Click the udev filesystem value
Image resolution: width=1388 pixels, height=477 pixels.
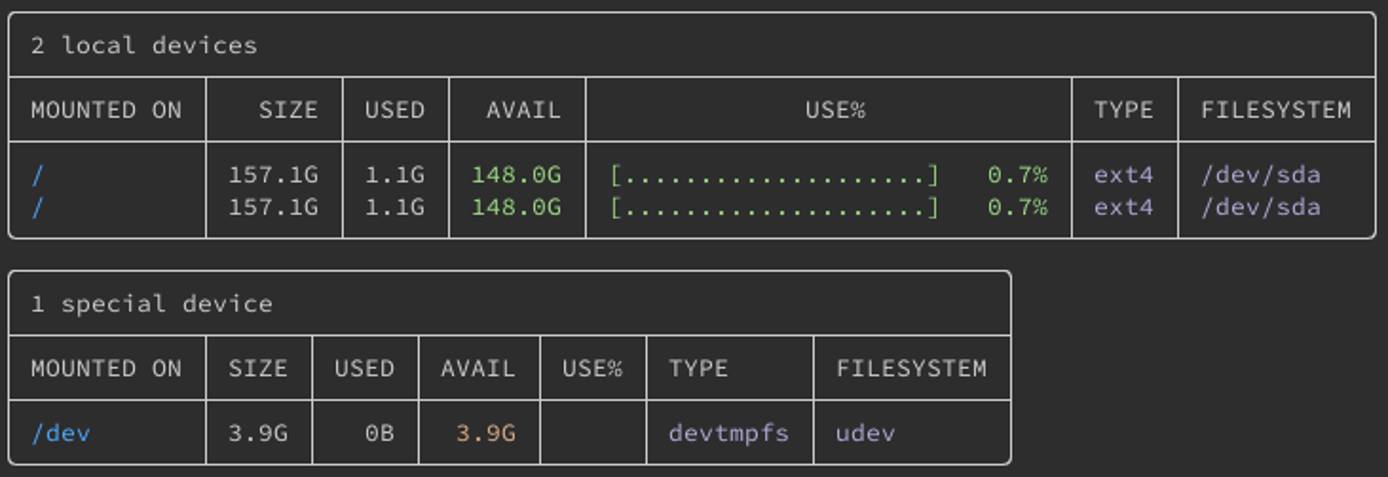point(865,433)
